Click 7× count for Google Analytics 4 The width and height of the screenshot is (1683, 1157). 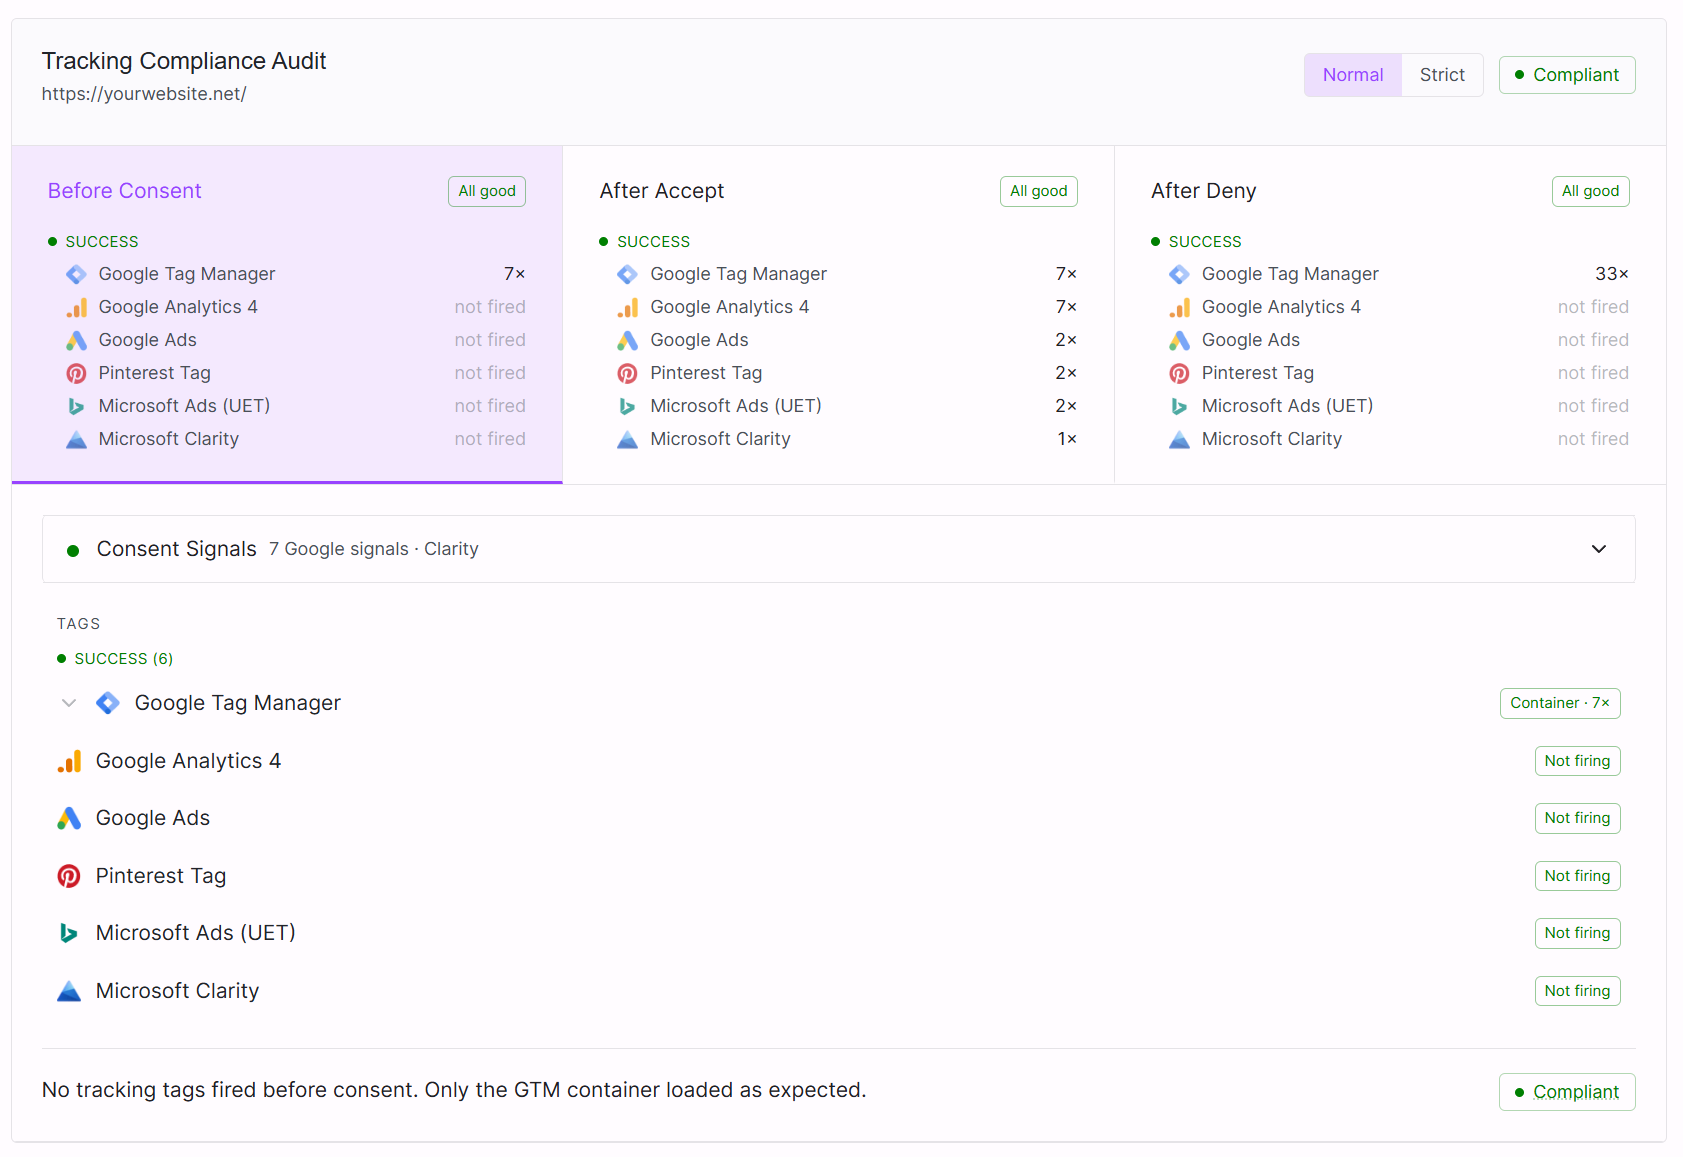[1066, 307]
